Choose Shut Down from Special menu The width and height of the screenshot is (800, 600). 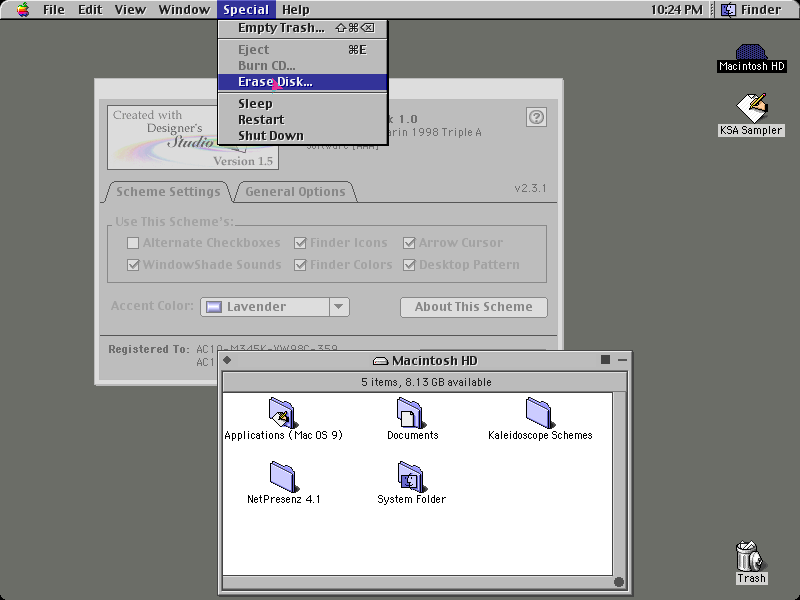click(303, 136)
